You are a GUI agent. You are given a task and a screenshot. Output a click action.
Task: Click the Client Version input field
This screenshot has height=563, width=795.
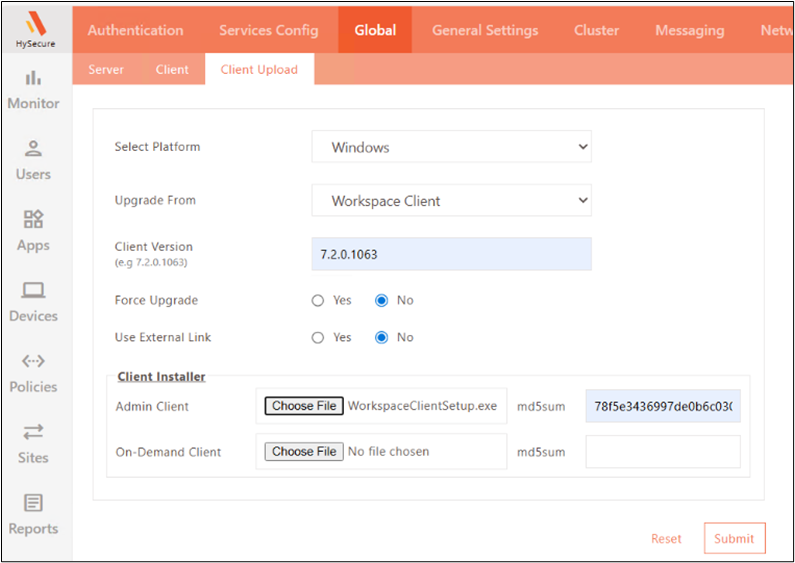click(x=451, y=254)
